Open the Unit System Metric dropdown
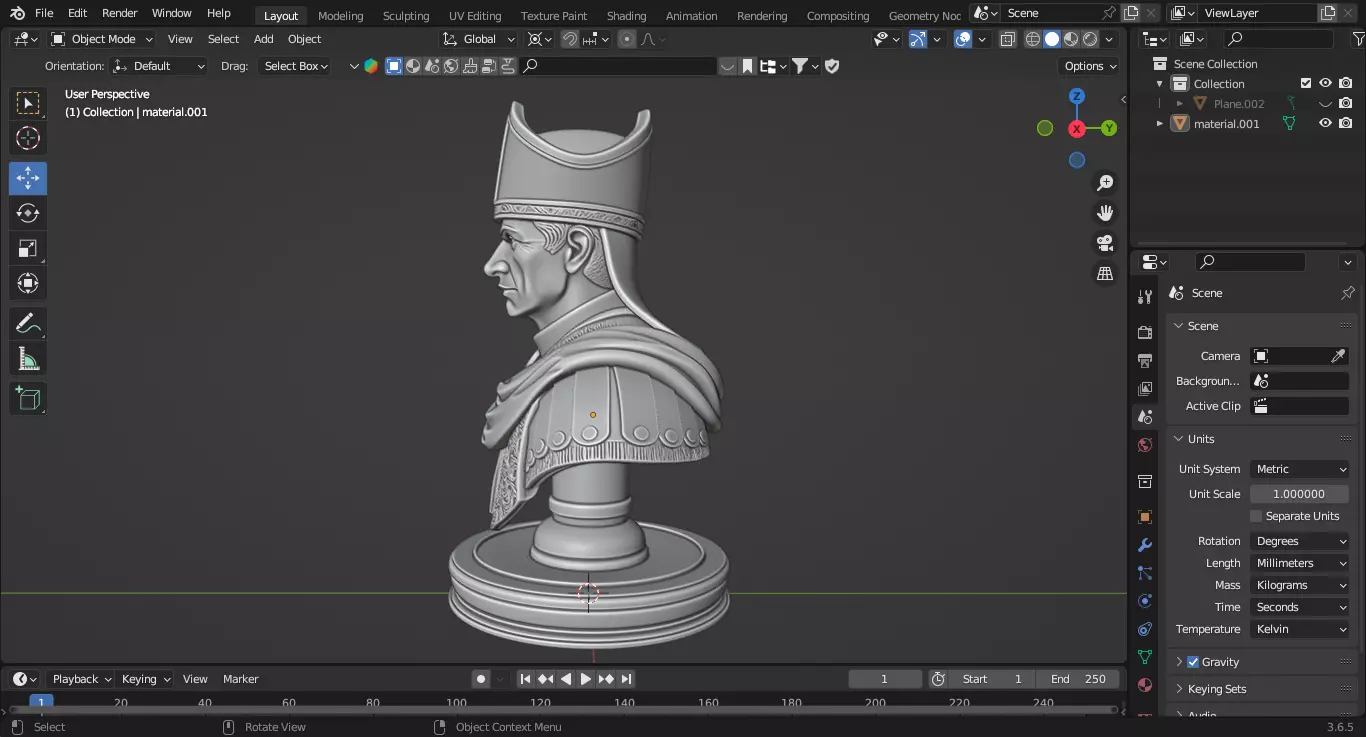Image resolution: width=1366 pixels, height=737 pixels. 1299,469
